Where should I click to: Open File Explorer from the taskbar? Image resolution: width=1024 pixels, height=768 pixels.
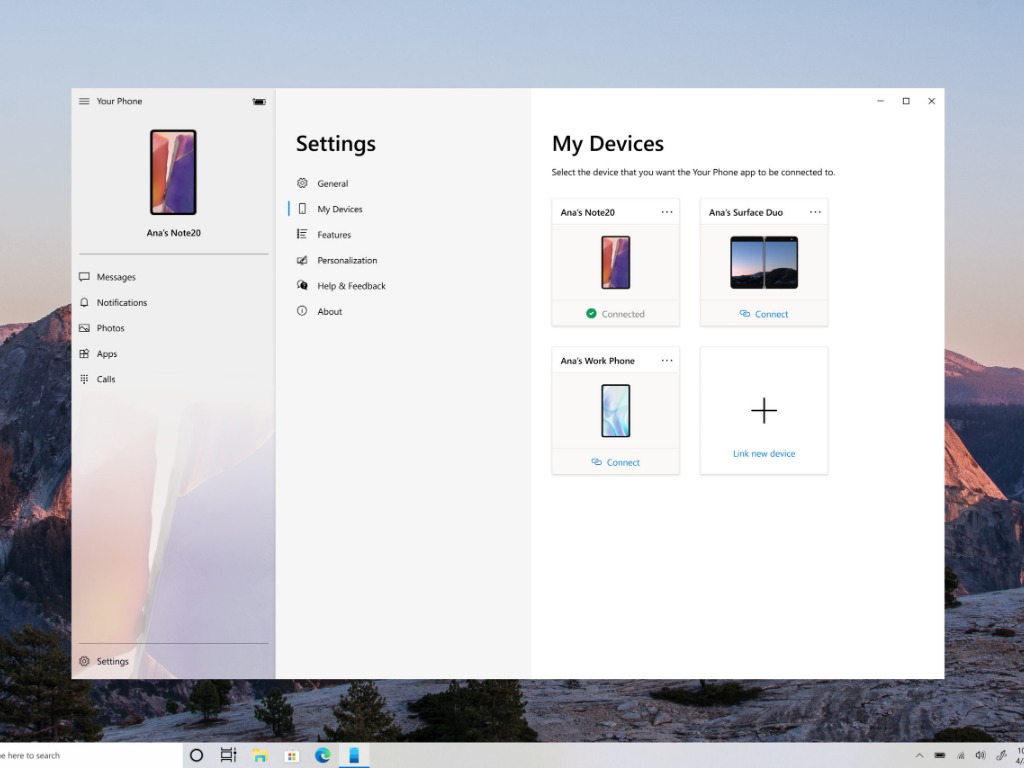[x=260, y=756]
